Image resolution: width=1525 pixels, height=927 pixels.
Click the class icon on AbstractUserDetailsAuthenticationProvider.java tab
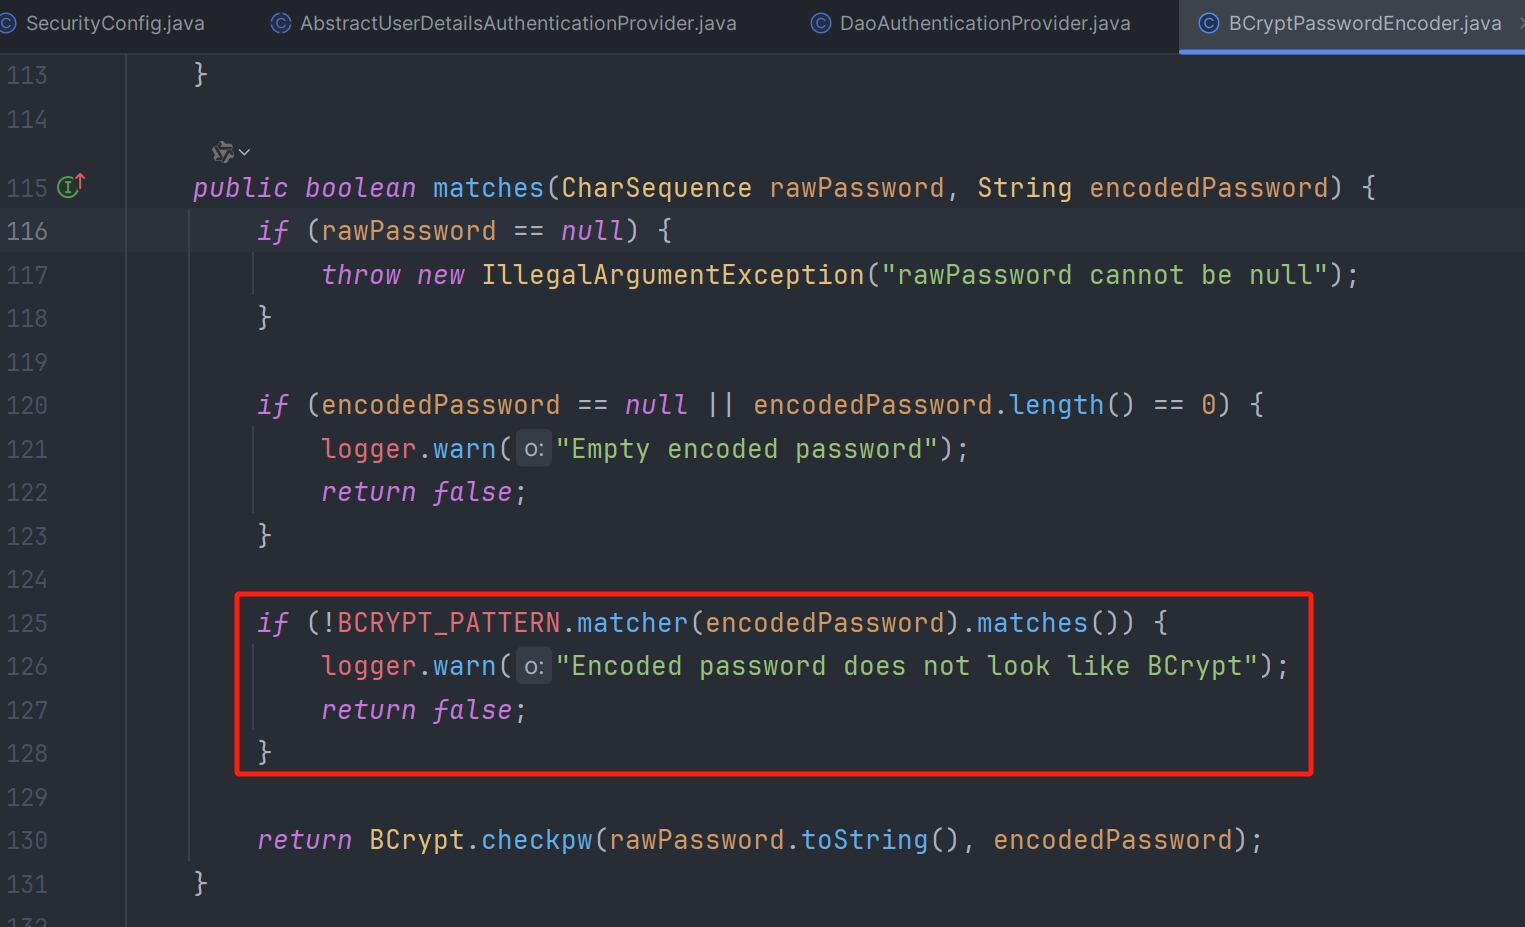tap(281, 23)
